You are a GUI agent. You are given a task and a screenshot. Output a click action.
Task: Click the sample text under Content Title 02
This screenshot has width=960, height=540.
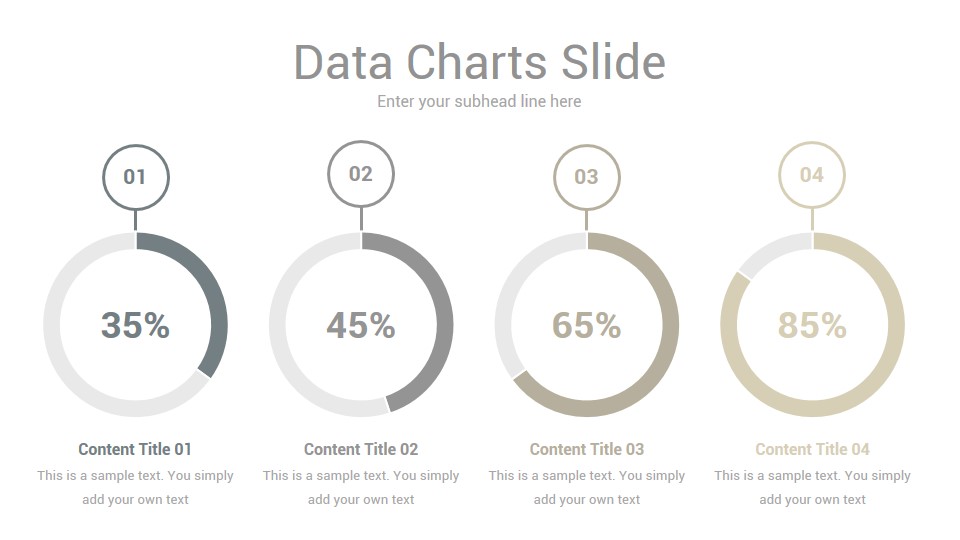pyautogui.click(x=361, y=487)
